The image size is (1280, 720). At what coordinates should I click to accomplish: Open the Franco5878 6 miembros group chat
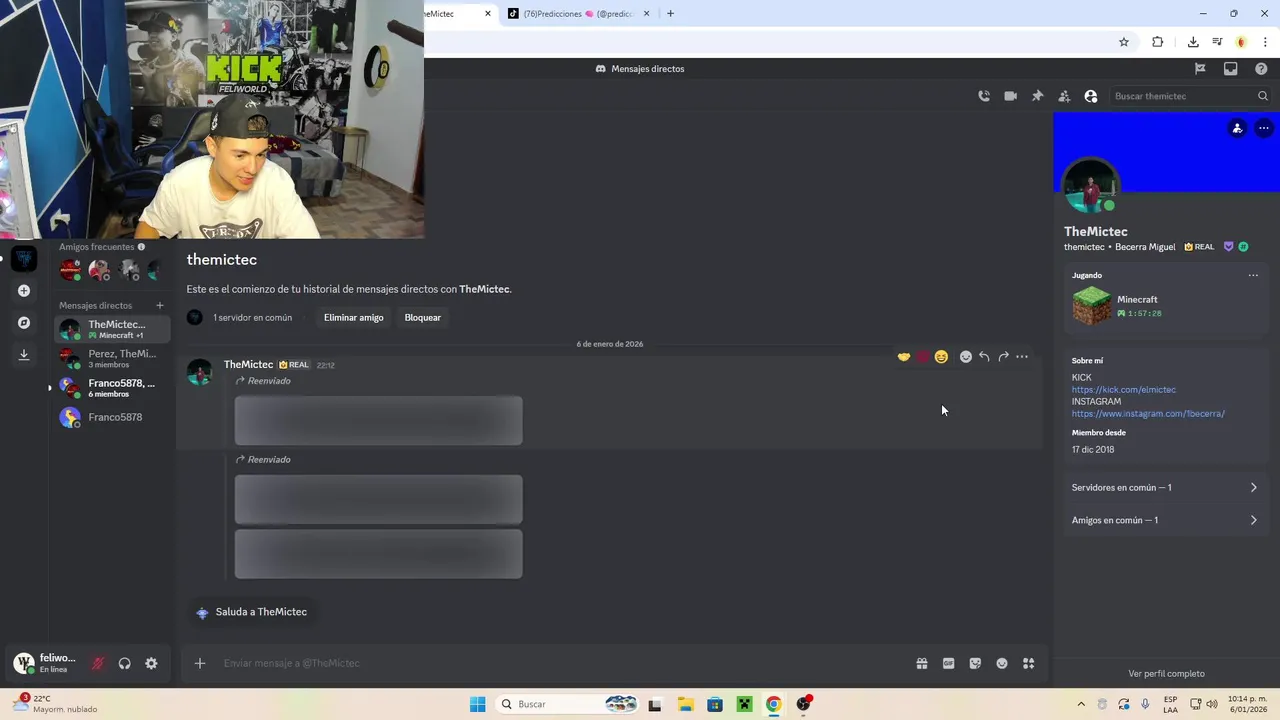pyautogui.click(x=112, y=388)
